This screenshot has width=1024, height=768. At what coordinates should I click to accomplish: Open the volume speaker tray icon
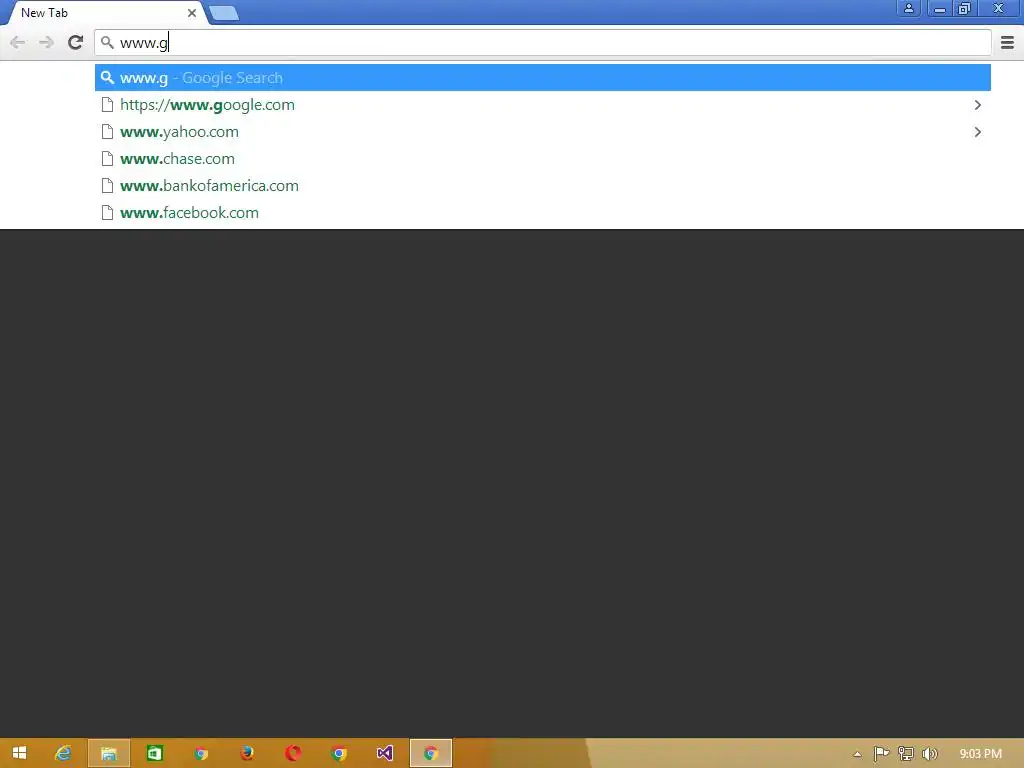pyautogui.click(x=929, y=754)
